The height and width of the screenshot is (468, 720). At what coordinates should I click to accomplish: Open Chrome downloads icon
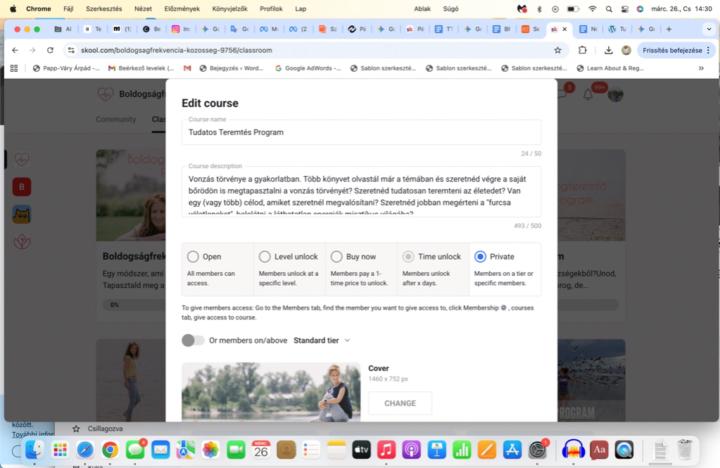tap(608, 50)
